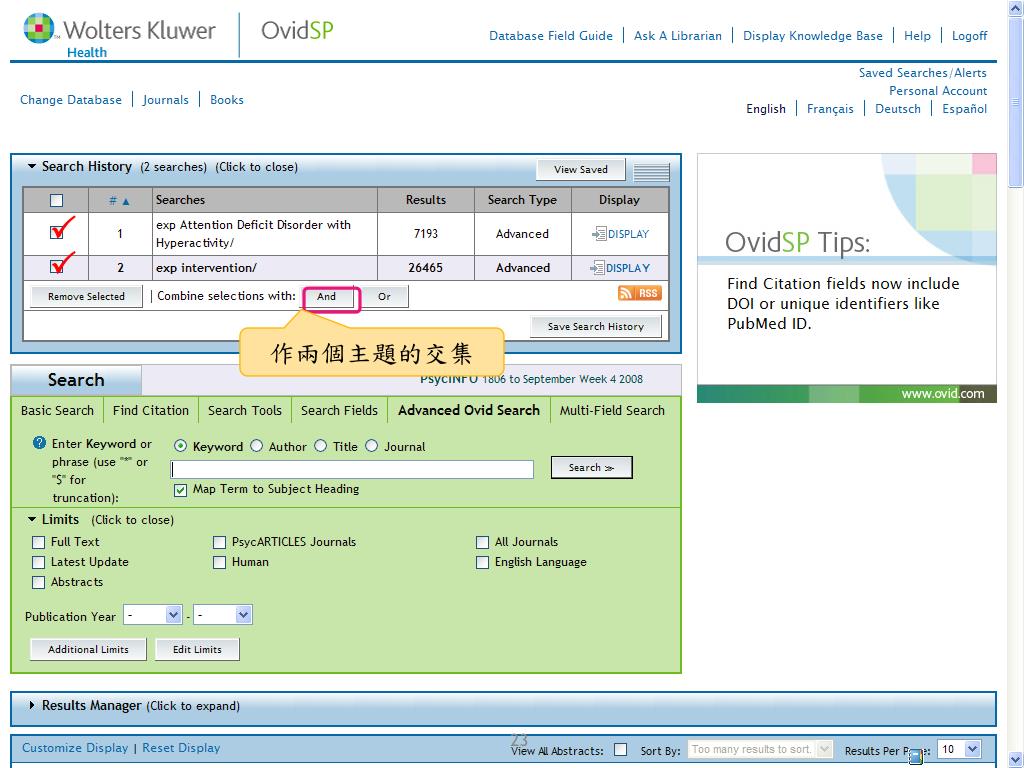Toggle View All Abstracts checkbox
Screen dimensions: 1024x768
pyautogui.click(x=620, y=750)
